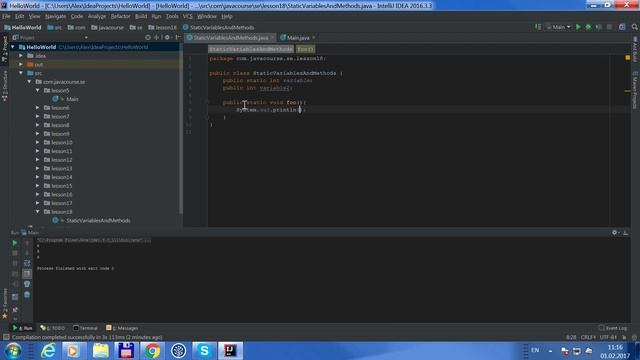The height and width of the screenshot is (360, 640).
Task: Select the lesson10 package
Action: tap(62, 142)
